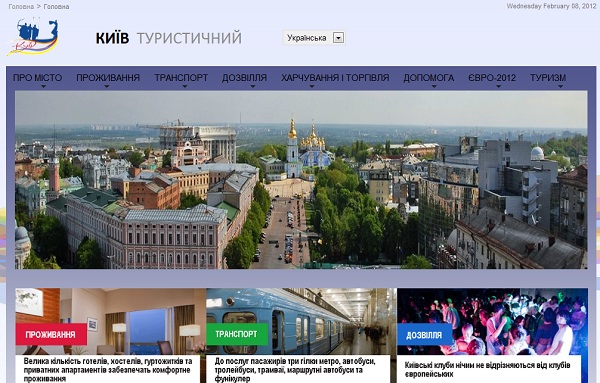The width and height of the screenshot is (600, 383).
Task: Open the nightclub crowd thumbnail
Action: coord(492,321)
